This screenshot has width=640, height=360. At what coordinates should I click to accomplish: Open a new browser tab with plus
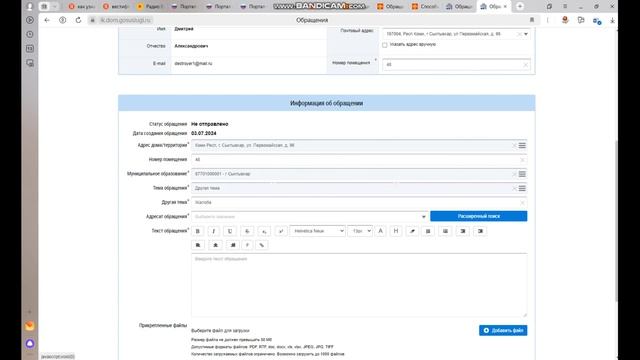point(520,7)
